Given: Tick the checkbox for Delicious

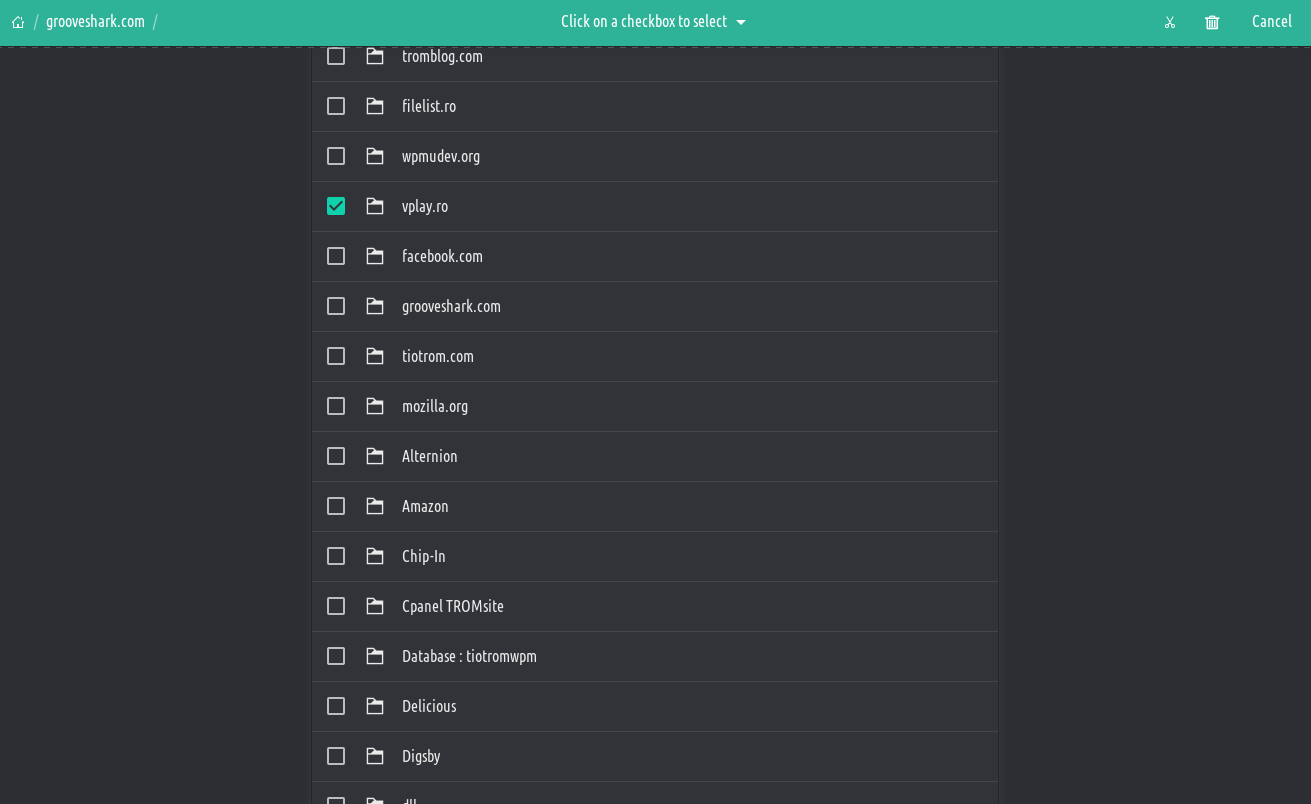Looking at the screenshot, I should 336,706.
